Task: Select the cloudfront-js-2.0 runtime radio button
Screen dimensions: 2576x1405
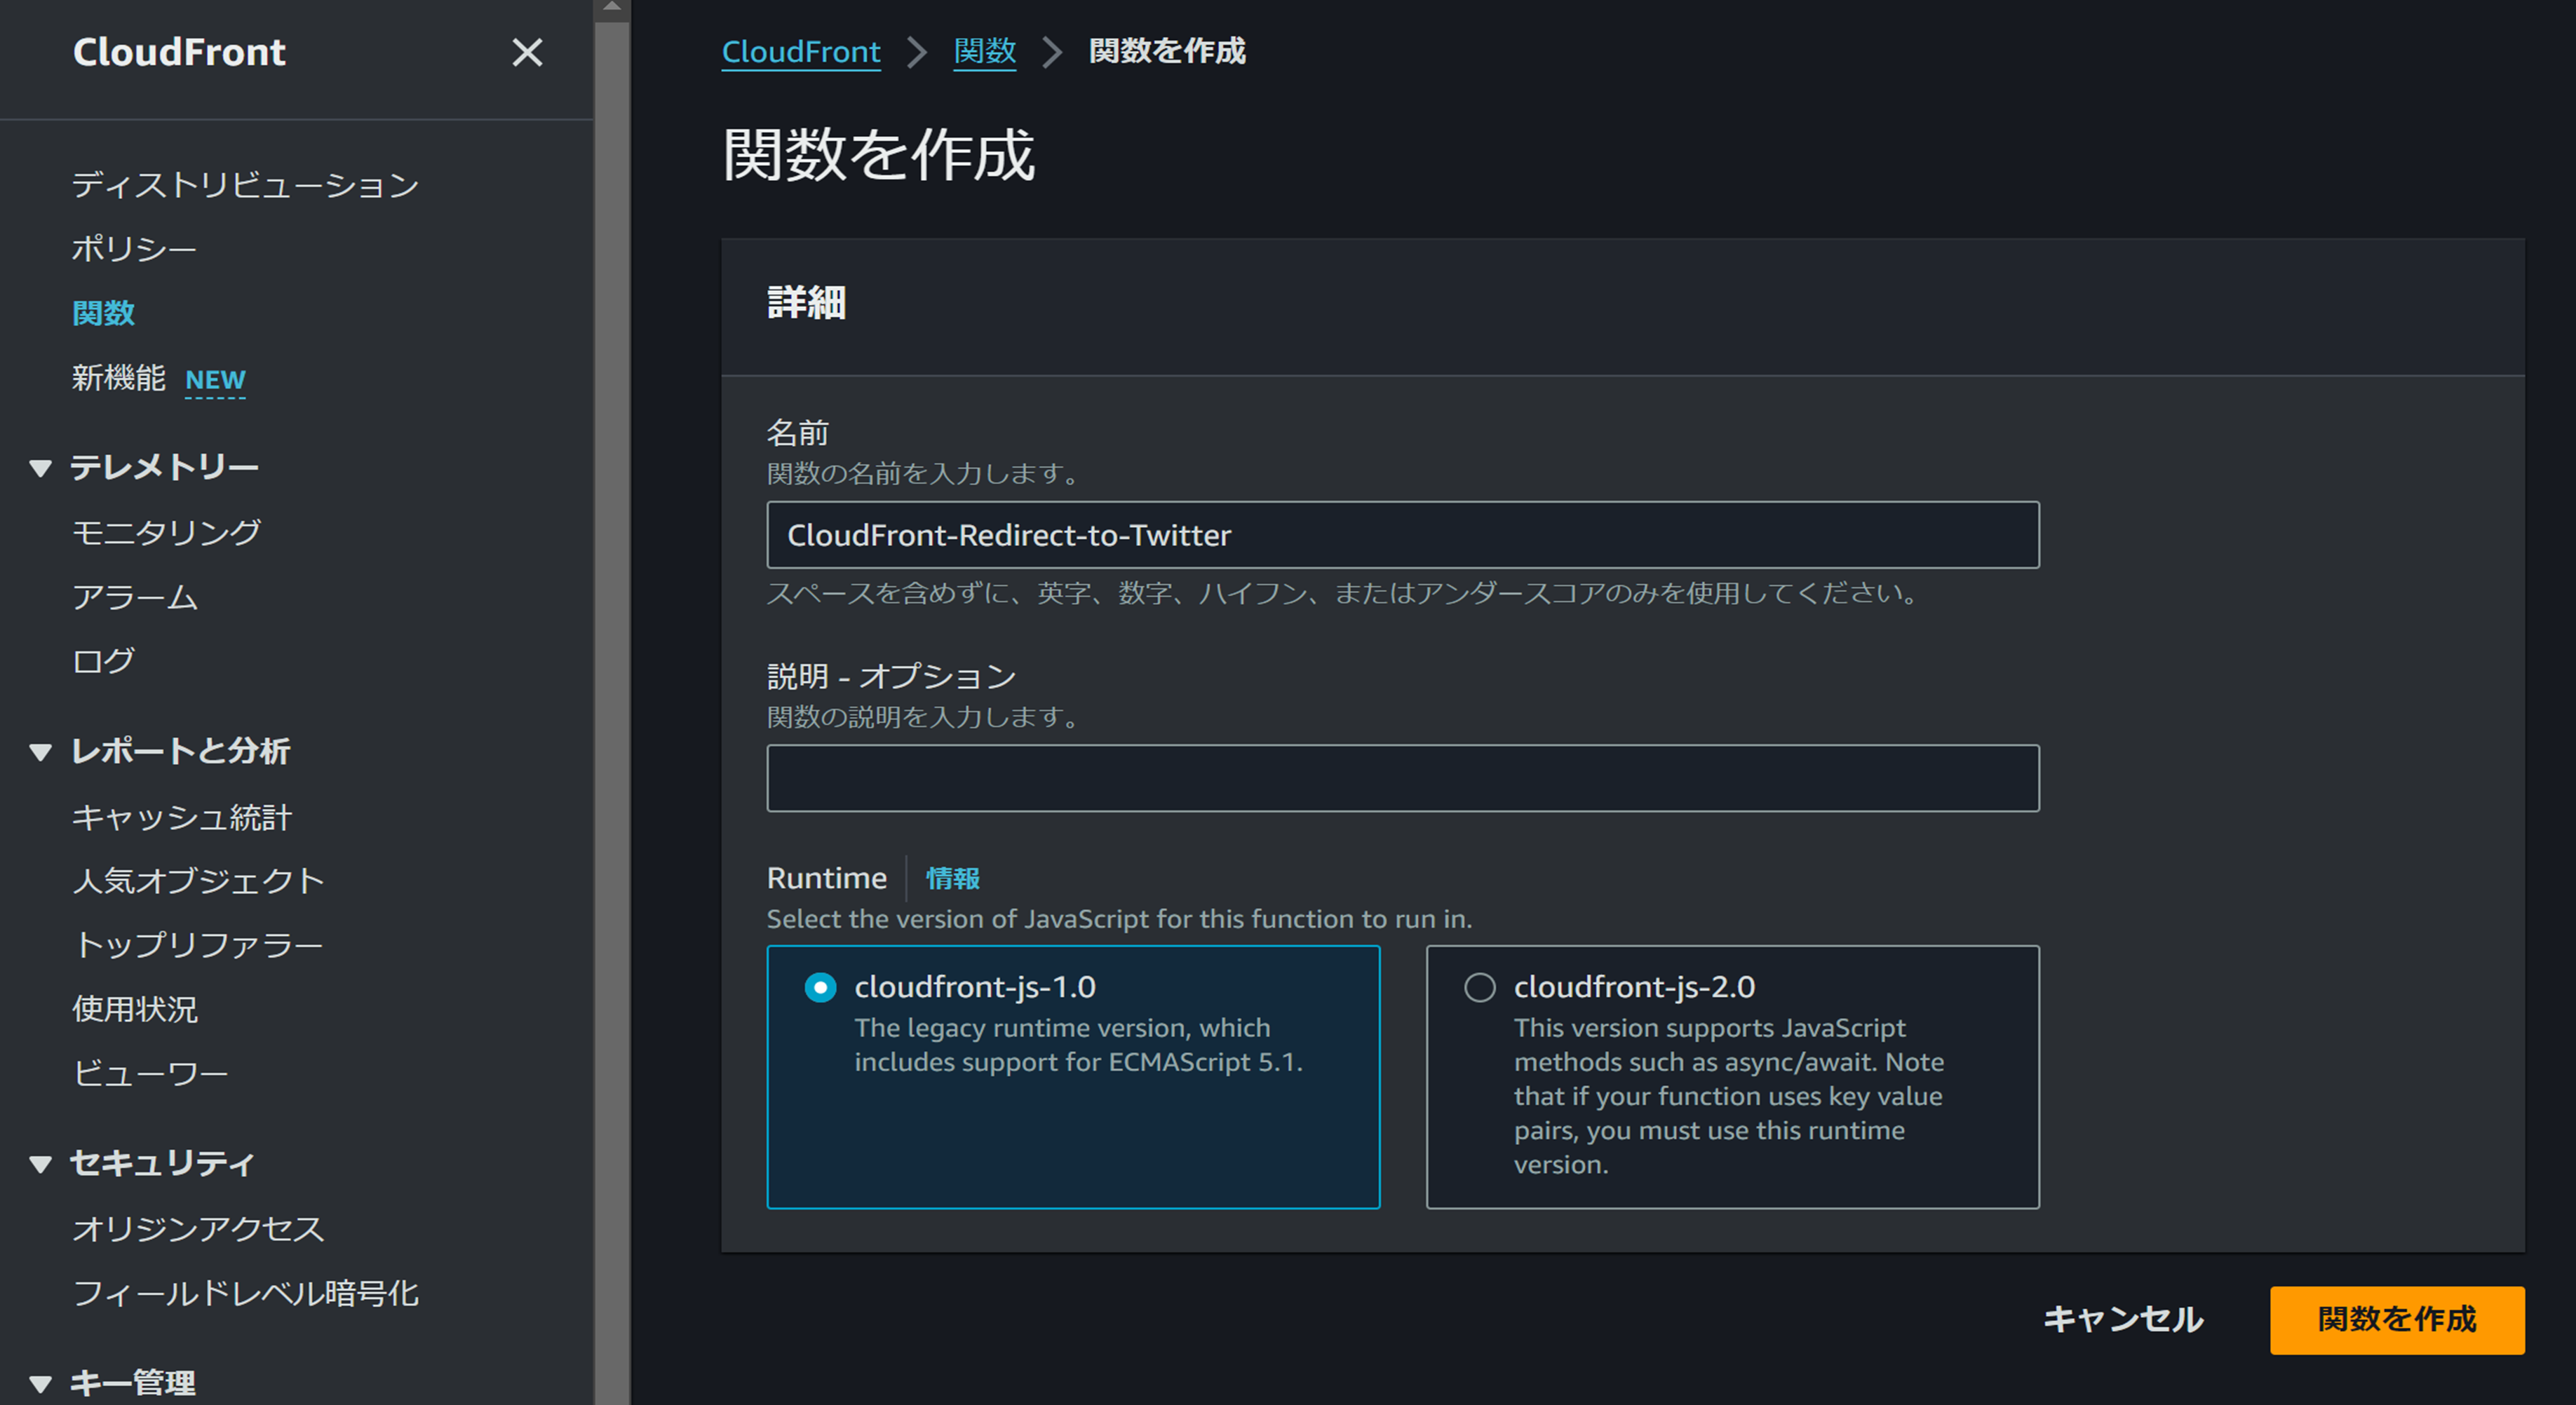Action: click(1479, 988)
